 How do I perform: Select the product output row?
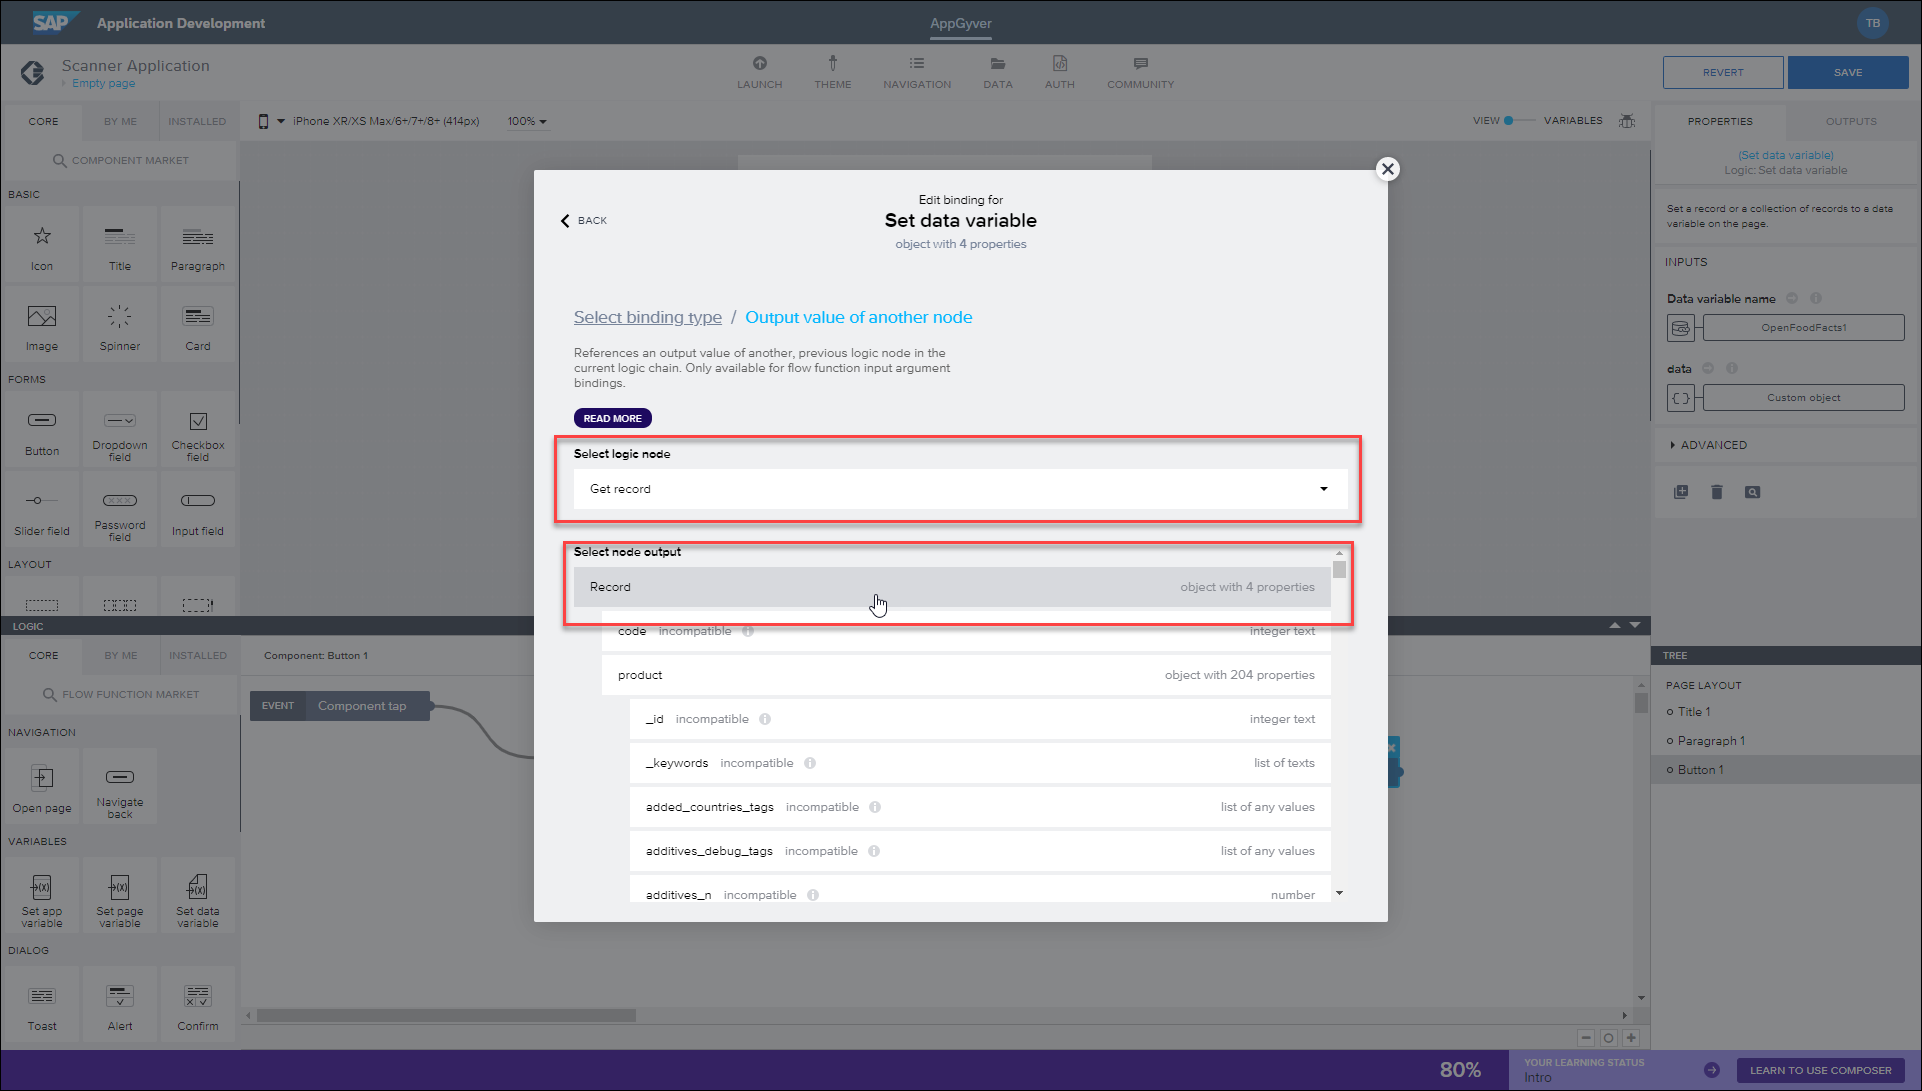966,675
